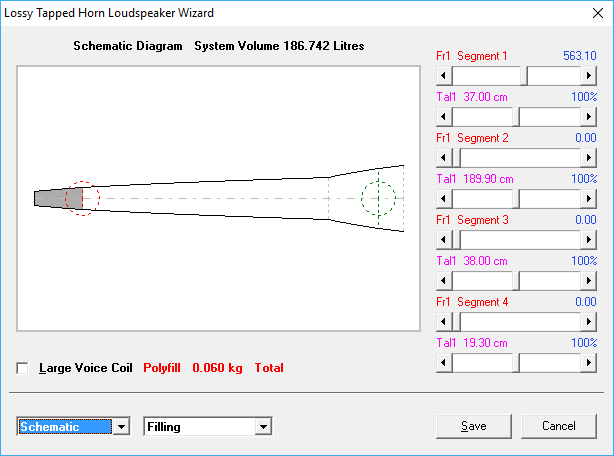Image resolution: width=614 pixels, height=456 pixels.
Task: Enable the Large Voice Coil checkbox
Action: pos(22,368)
